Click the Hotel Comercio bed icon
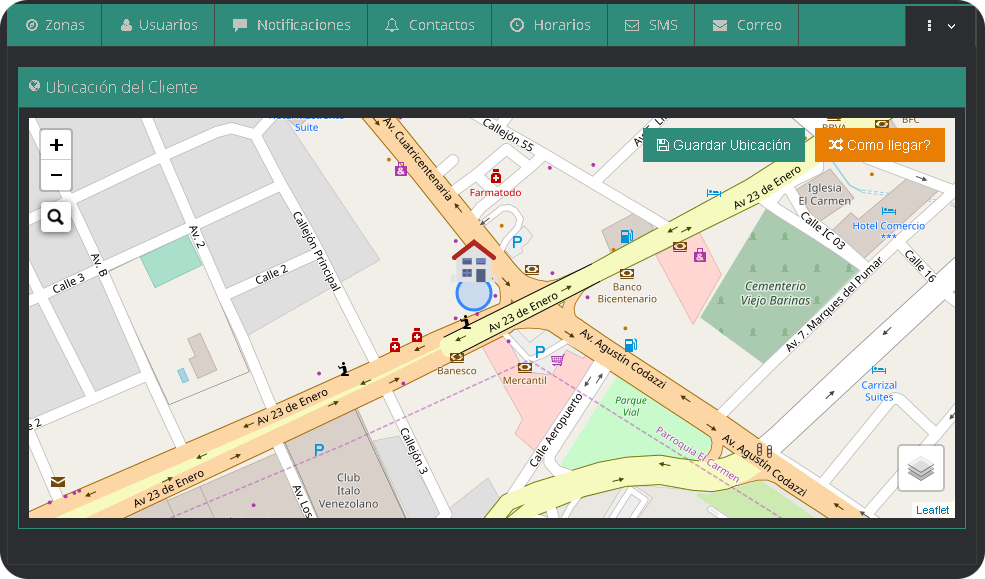Viewport: 985px width, 579px height. pyautogui.click(x=887, y=211)
